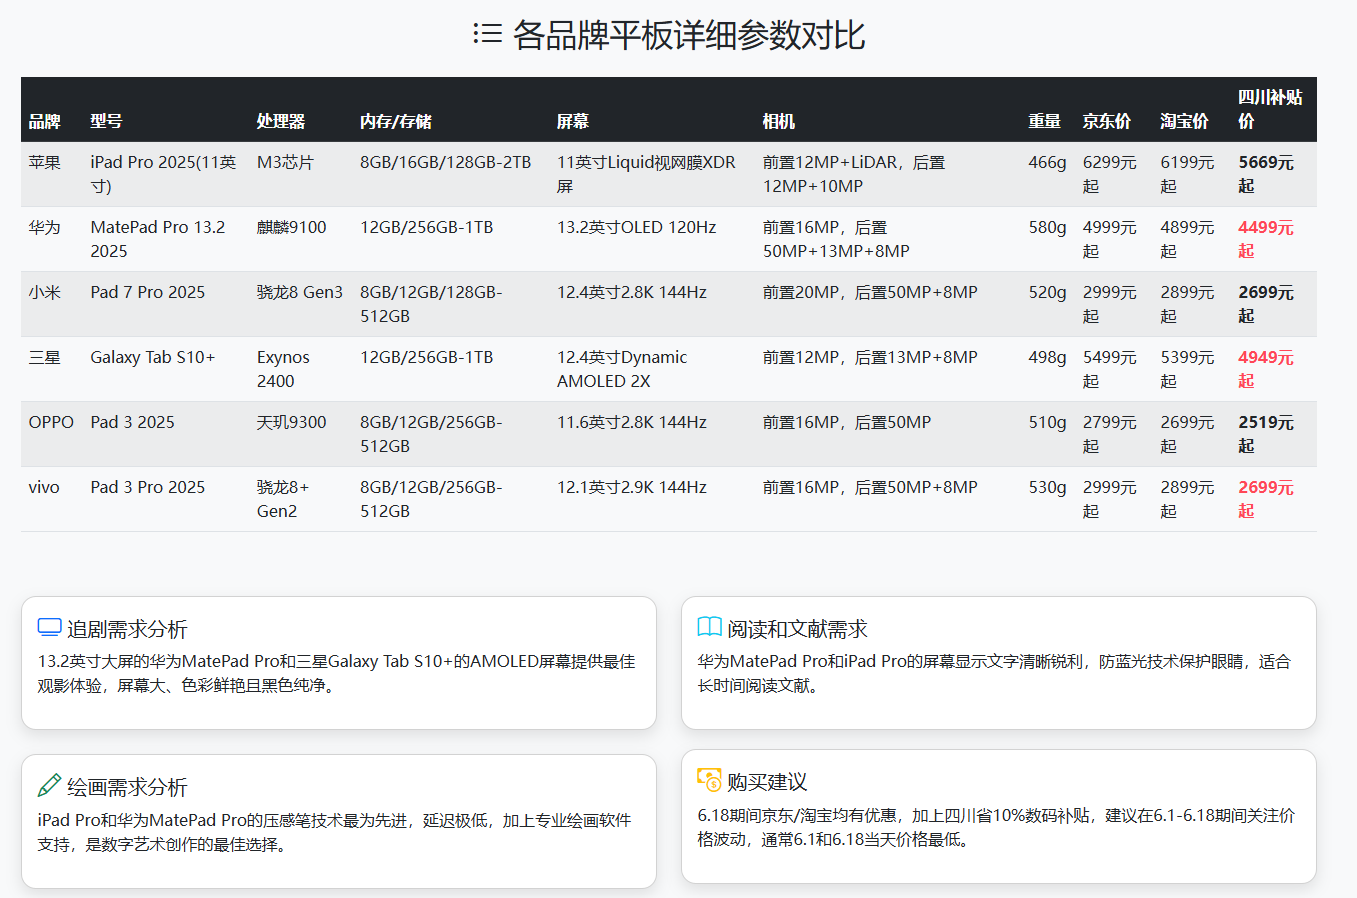
Task: Click the 追剧需求分析 card heading
Action: 127,629
